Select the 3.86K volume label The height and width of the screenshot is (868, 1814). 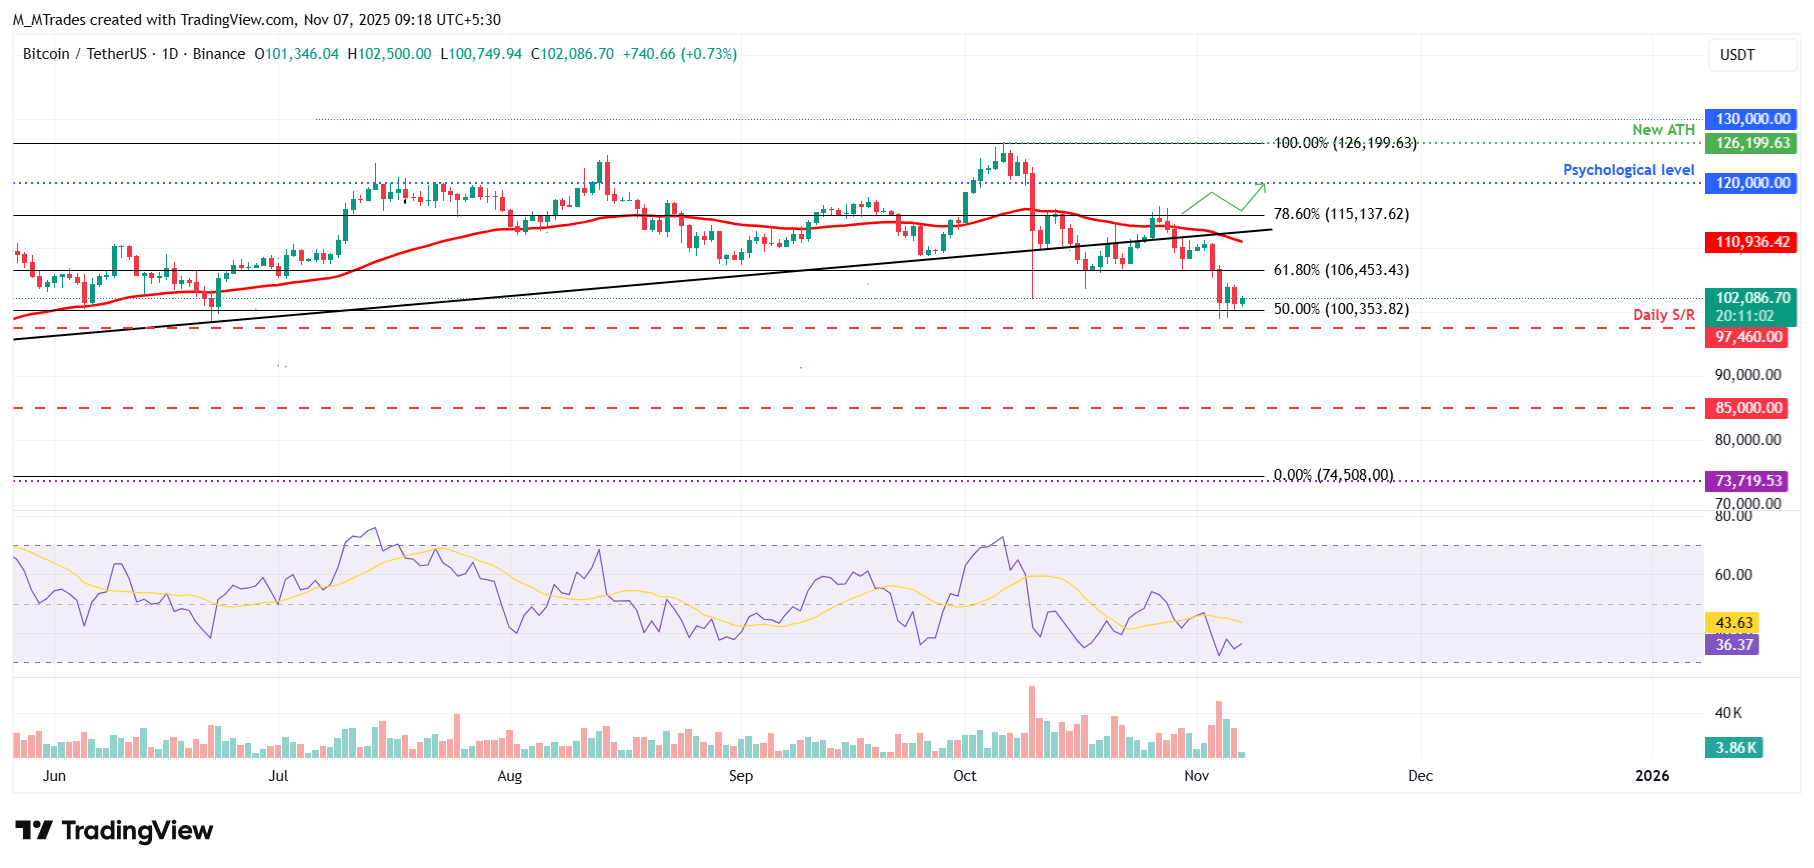point(1734,748)
